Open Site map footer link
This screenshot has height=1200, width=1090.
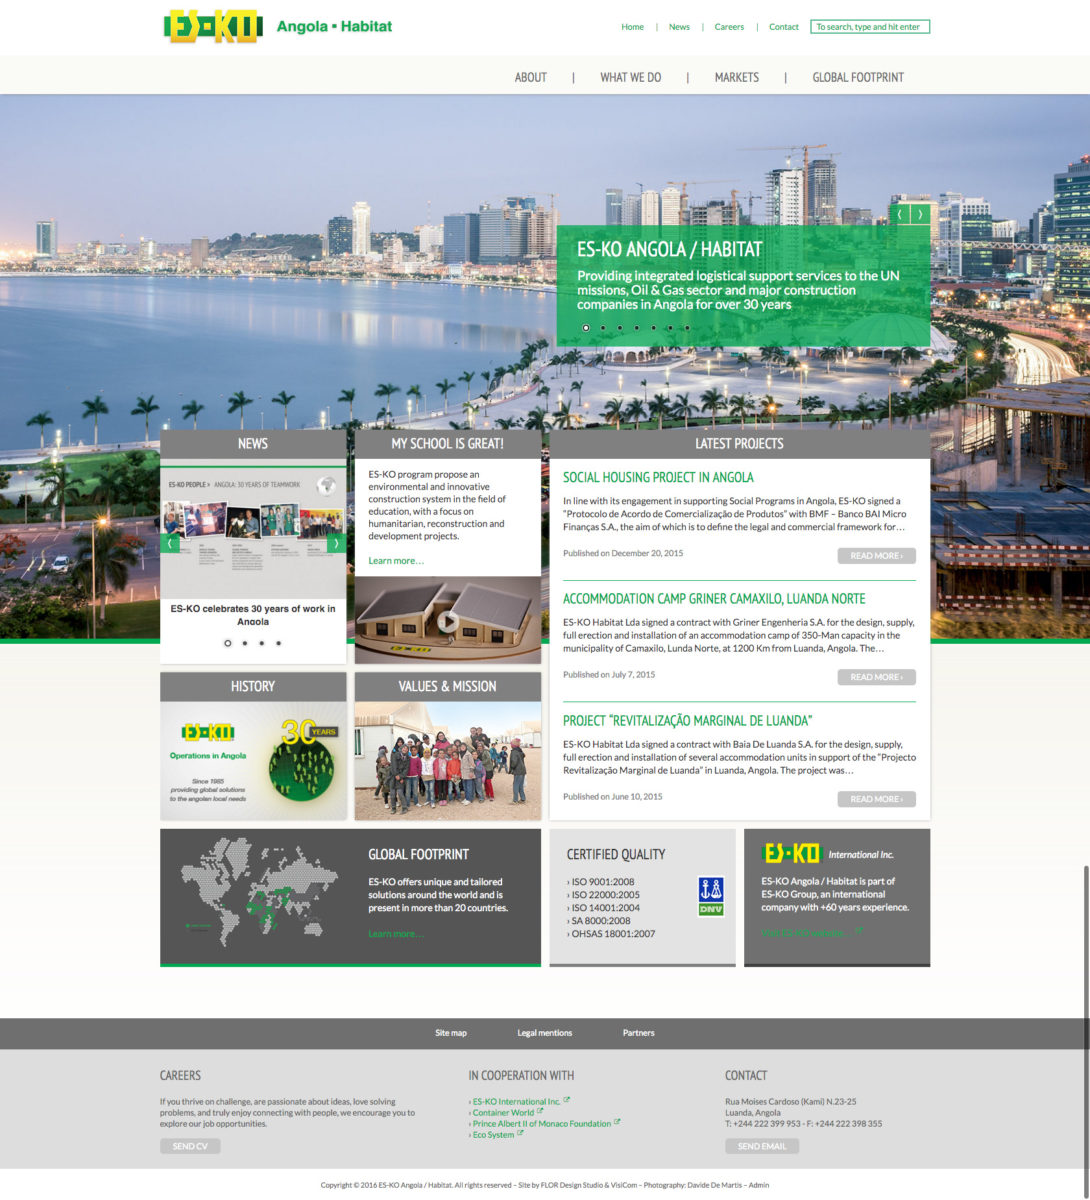click(x=451, y=1033)
